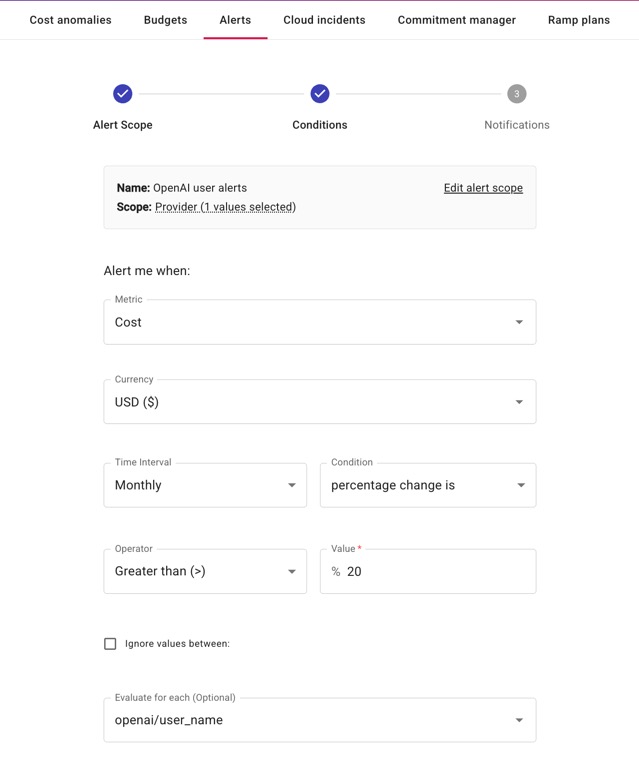Click the Edit alert scope link

click(483, 188)
